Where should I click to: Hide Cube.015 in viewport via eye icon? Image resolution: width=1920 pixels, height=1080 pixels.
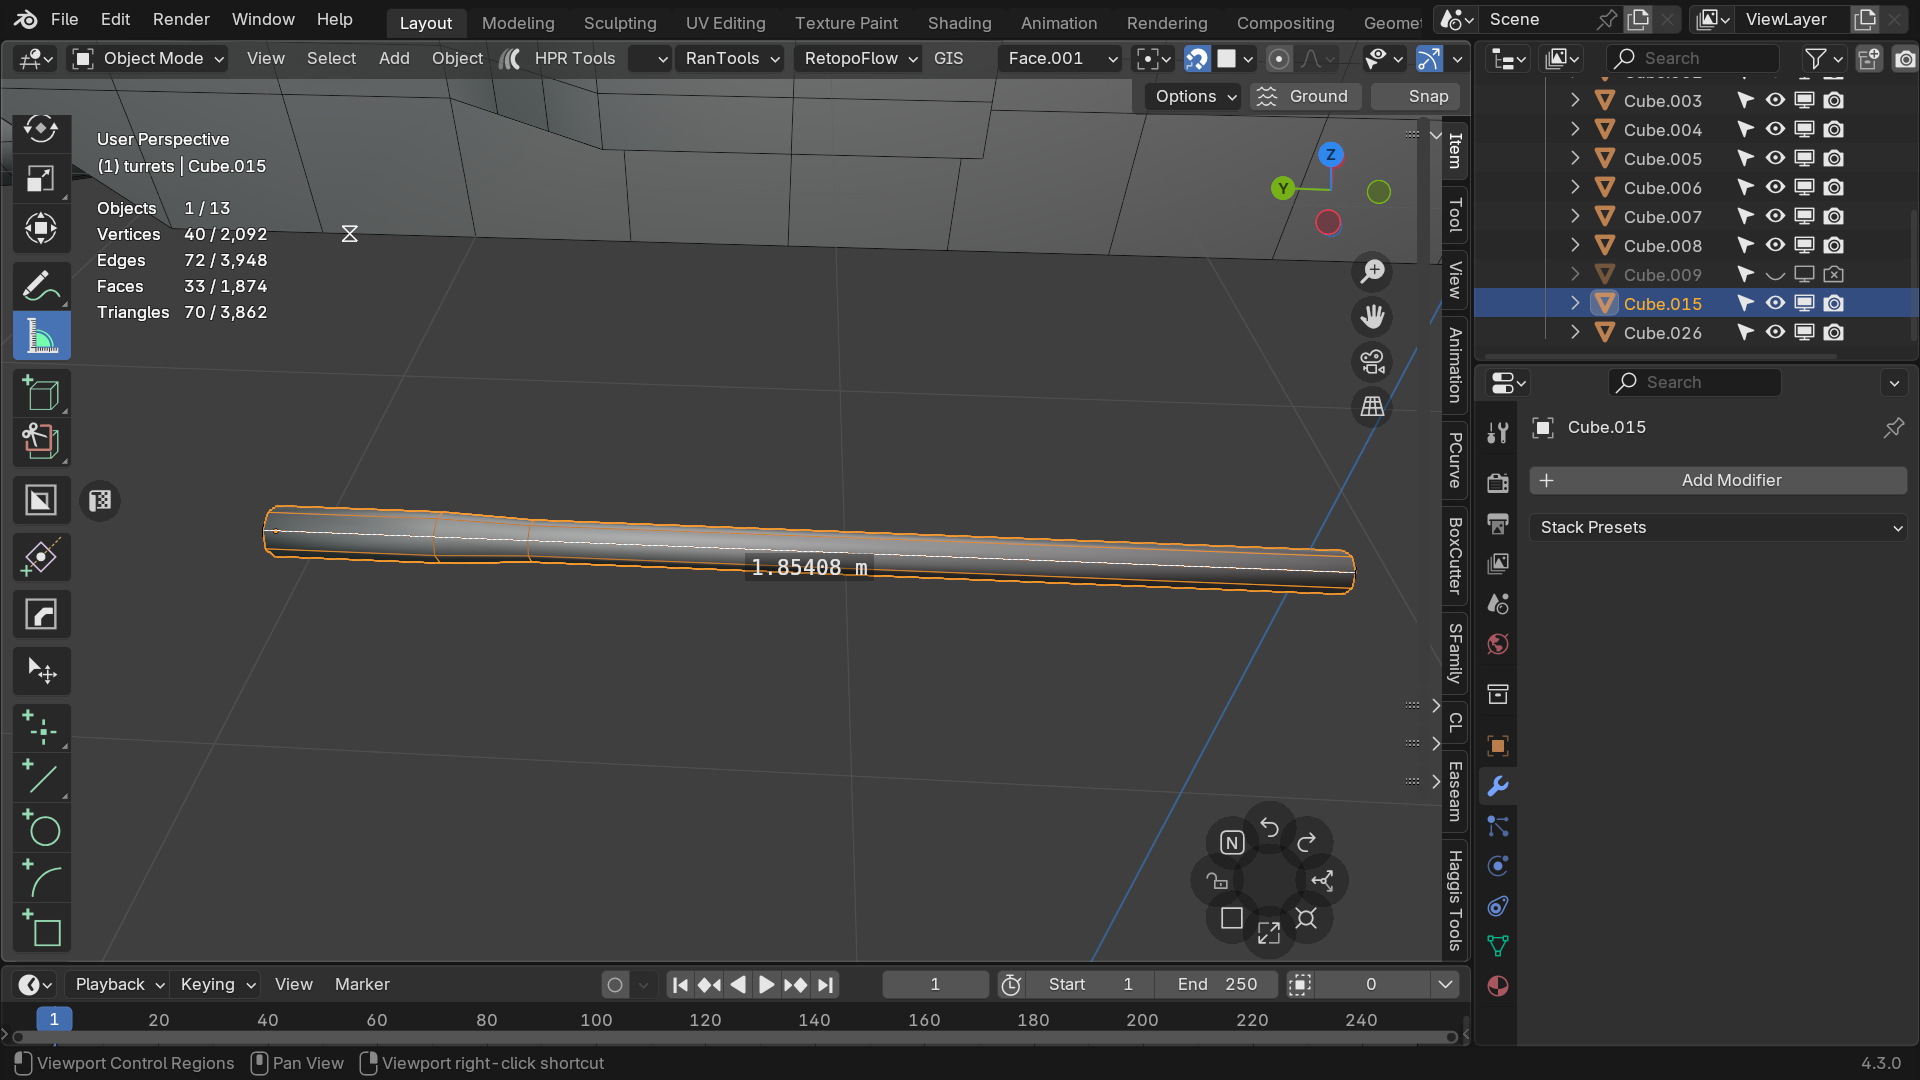pos(1775,303)
